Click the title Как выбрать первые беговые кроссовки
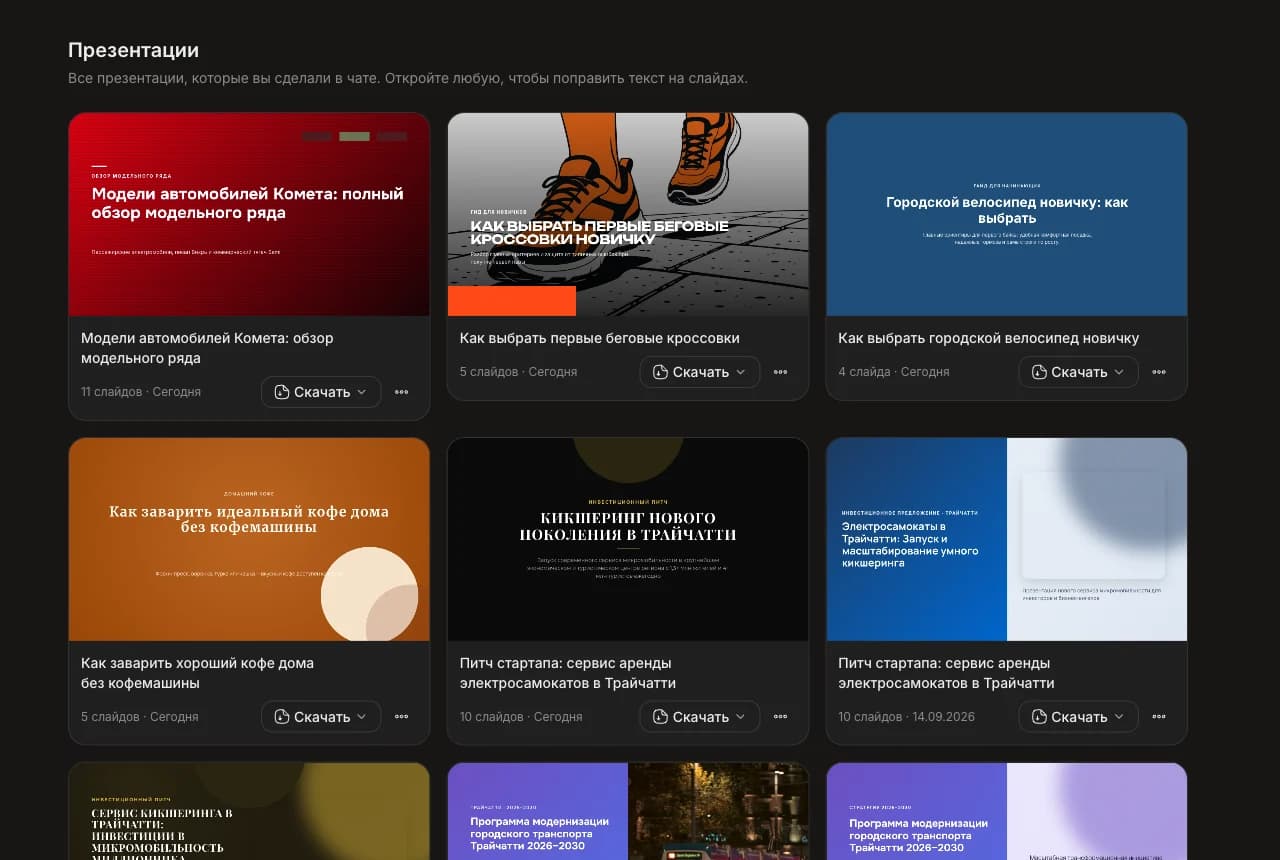 click(x=600, y=338)
